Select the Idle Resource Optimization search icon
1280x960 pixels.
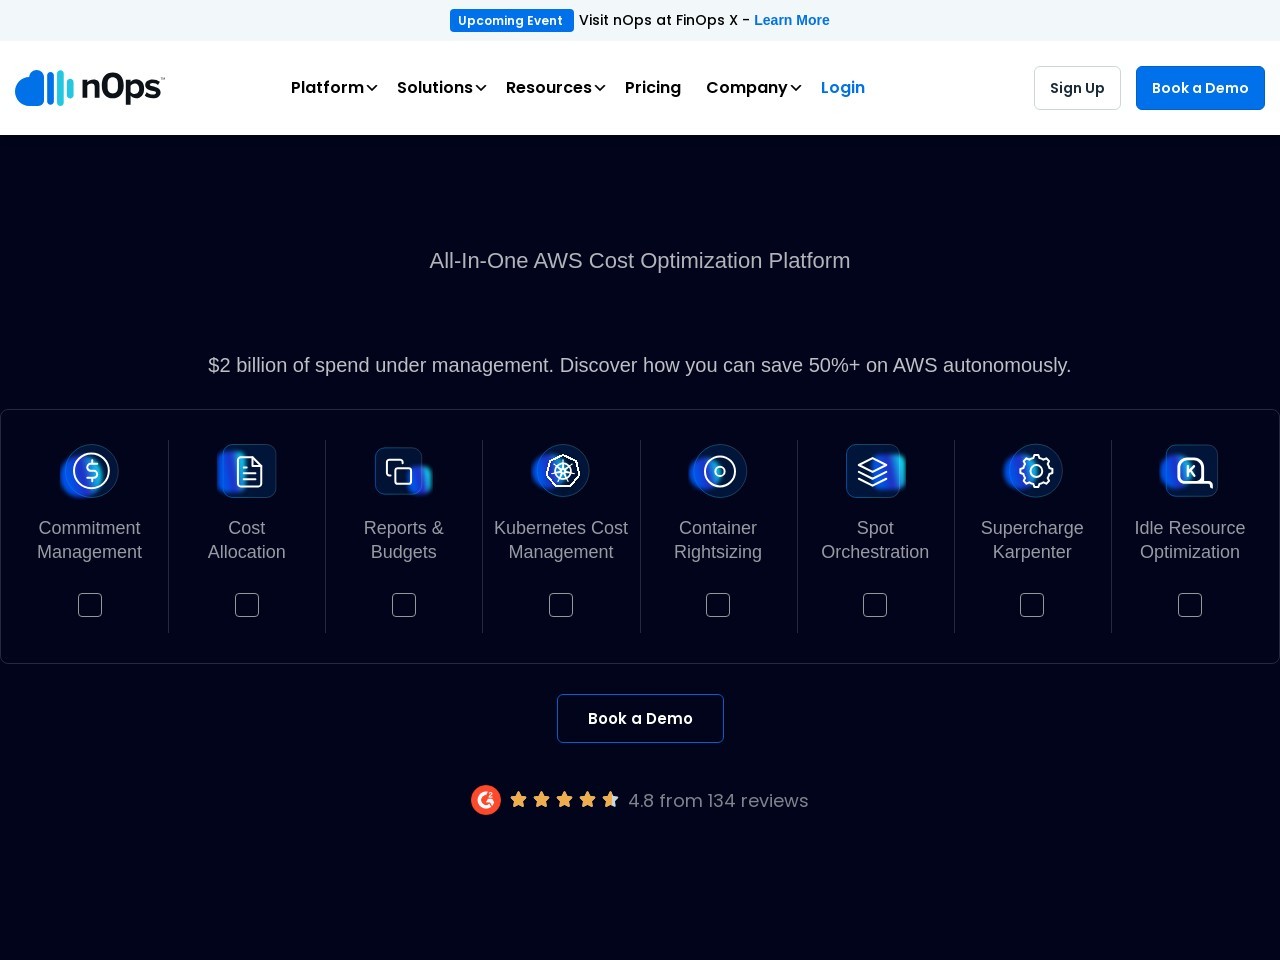click(x=1190, y=471)
